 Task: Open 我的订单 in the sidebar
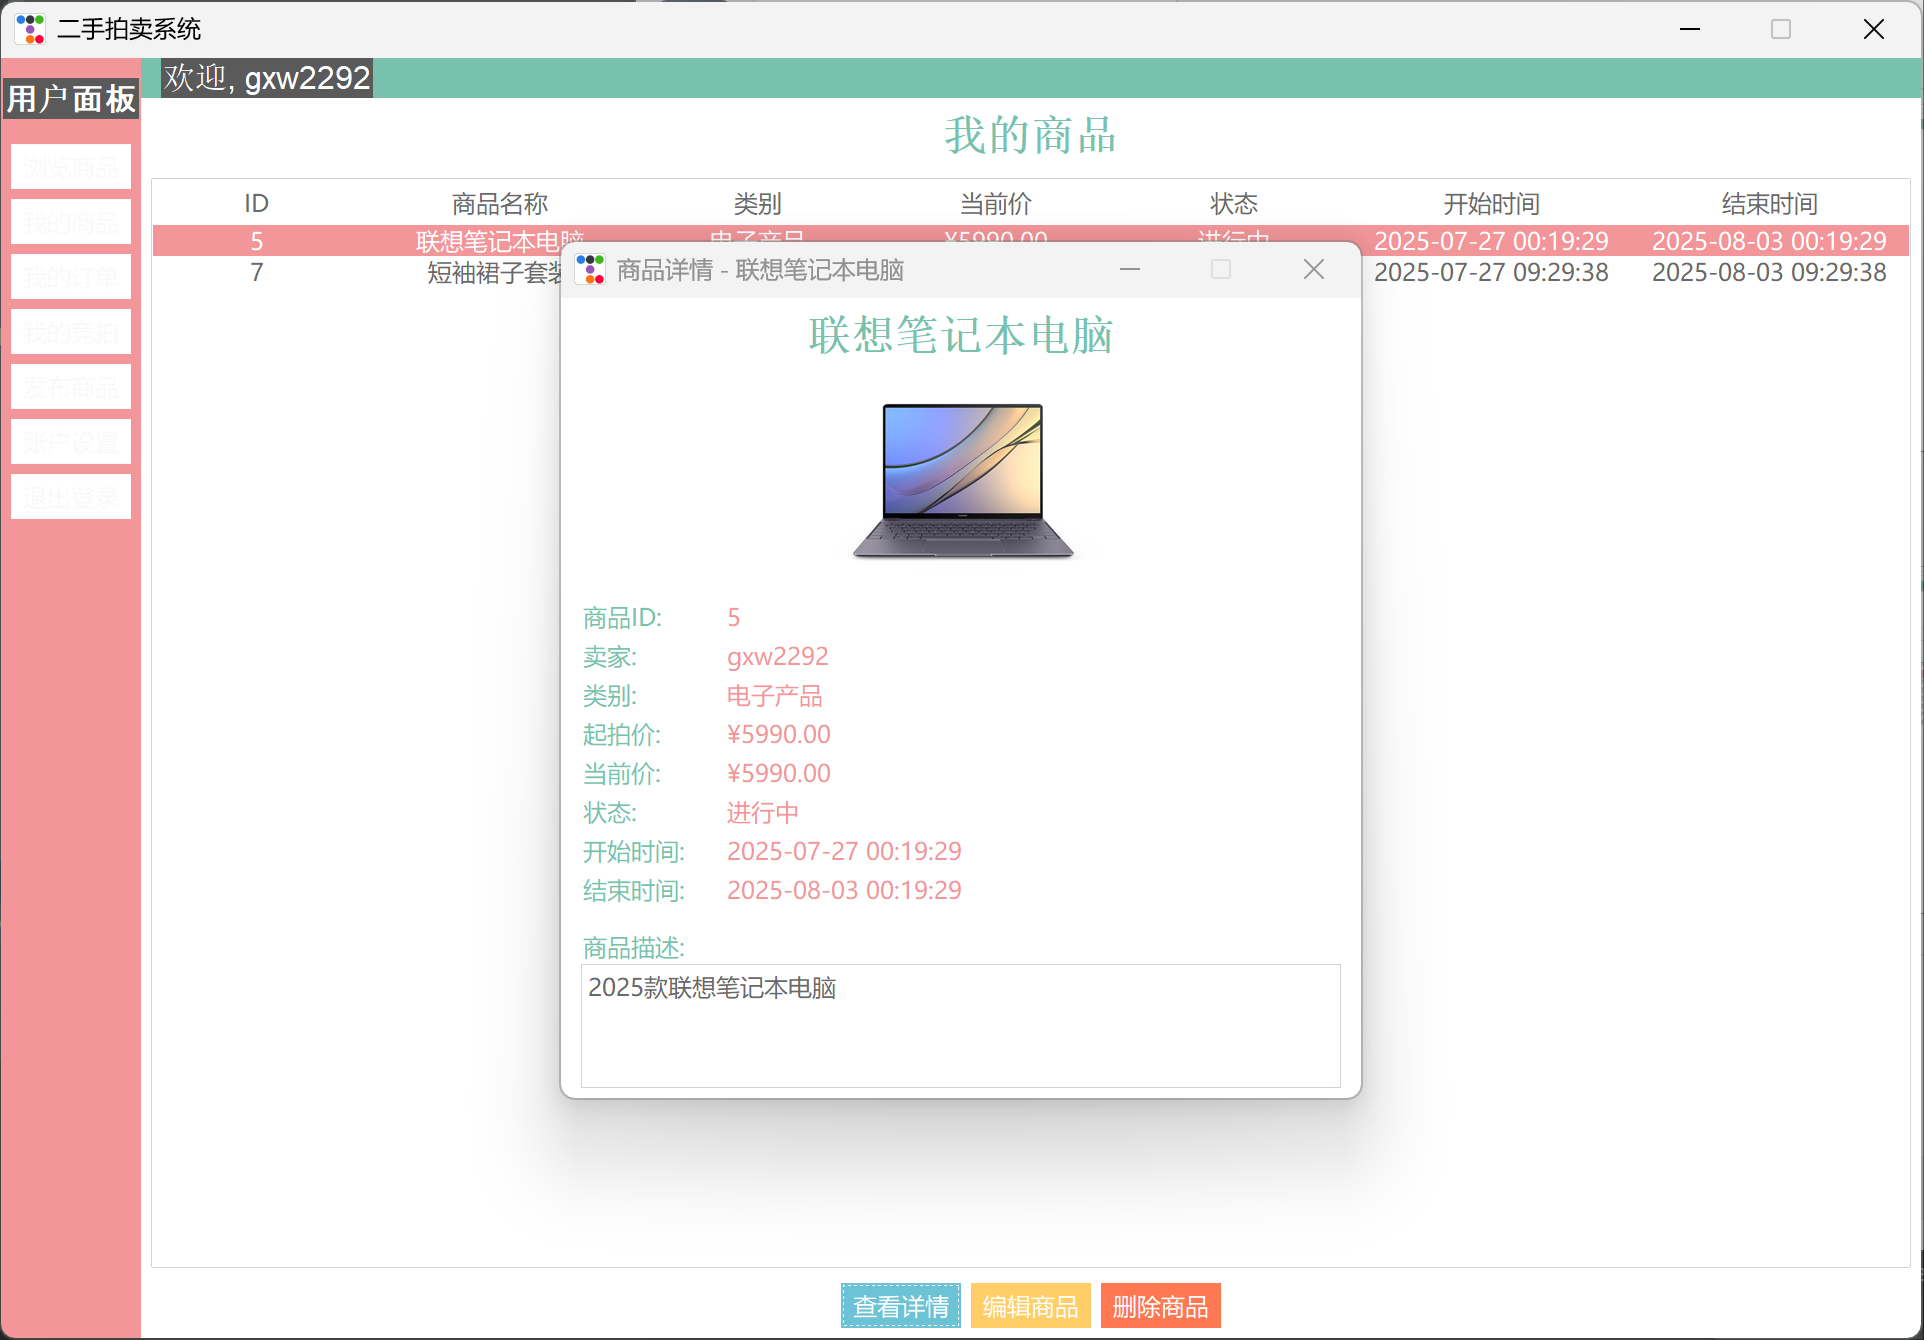(71, 277)
